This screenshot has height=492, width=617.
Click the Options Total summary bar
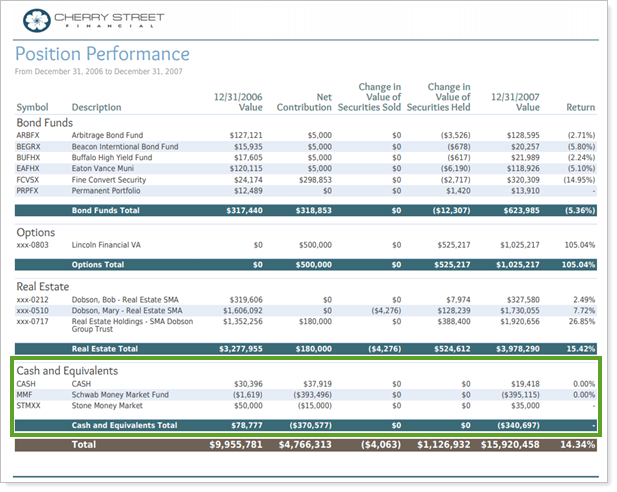click(305, 265)
